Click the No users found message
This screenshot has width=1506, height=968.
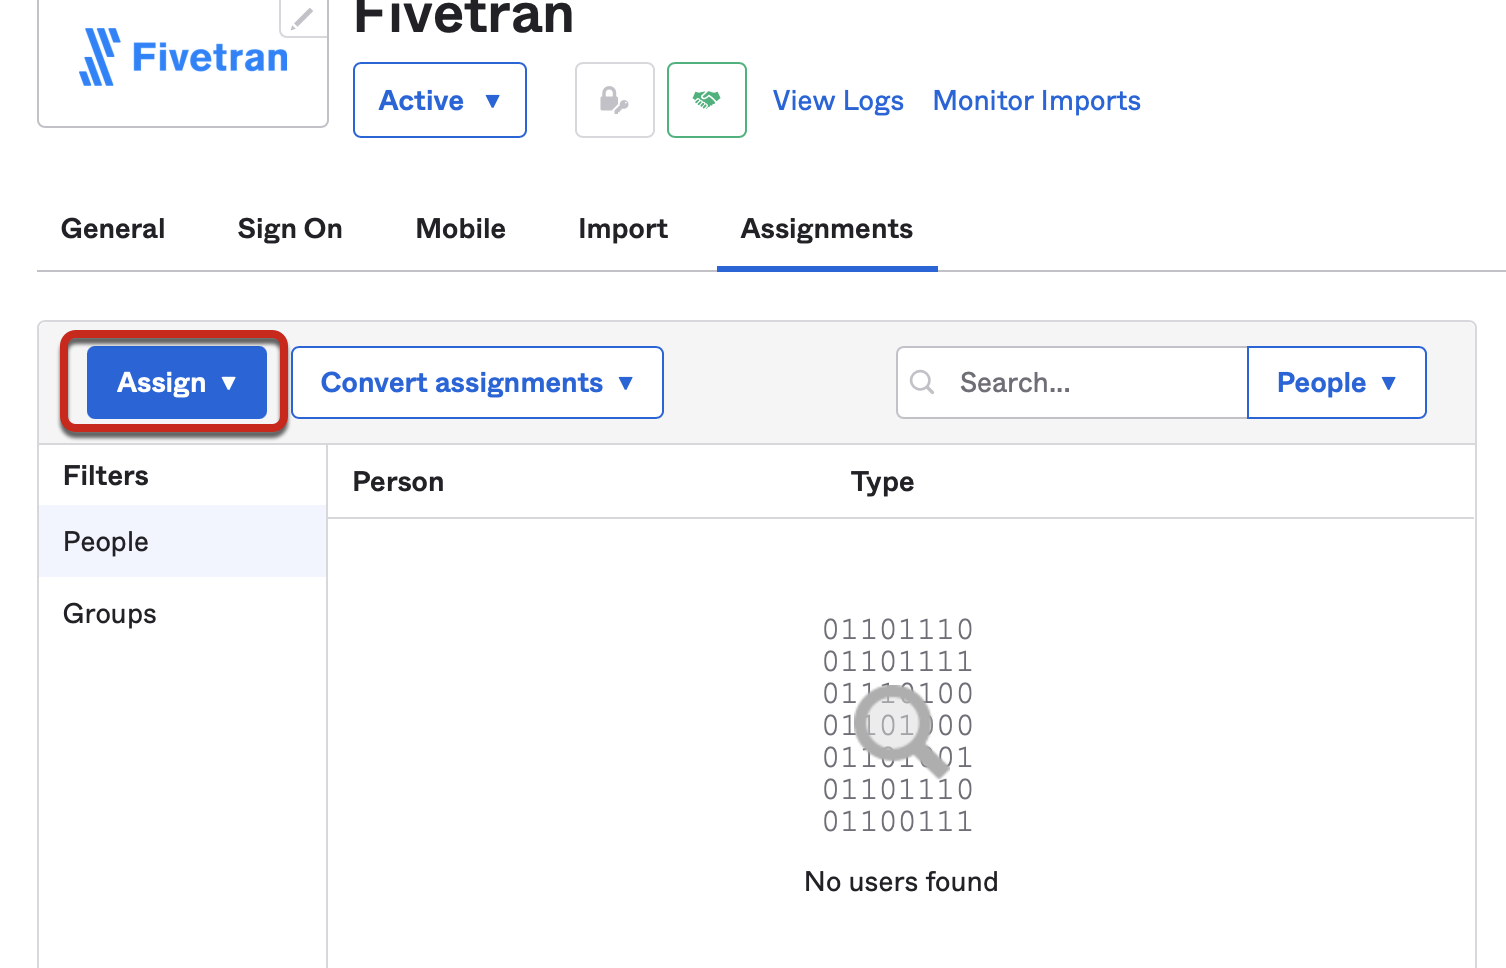pyautogui.click(x=901, y=882)
